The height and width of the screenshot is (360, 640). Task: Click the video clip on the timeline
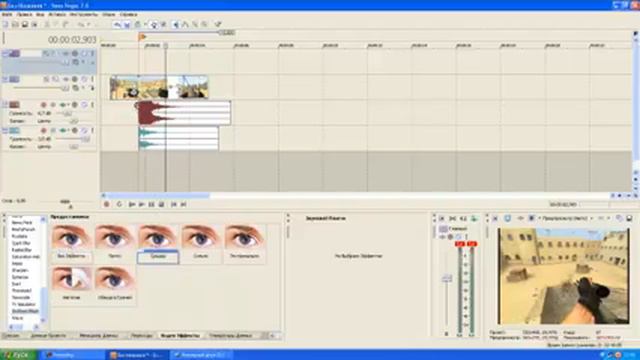coord(159,87)
